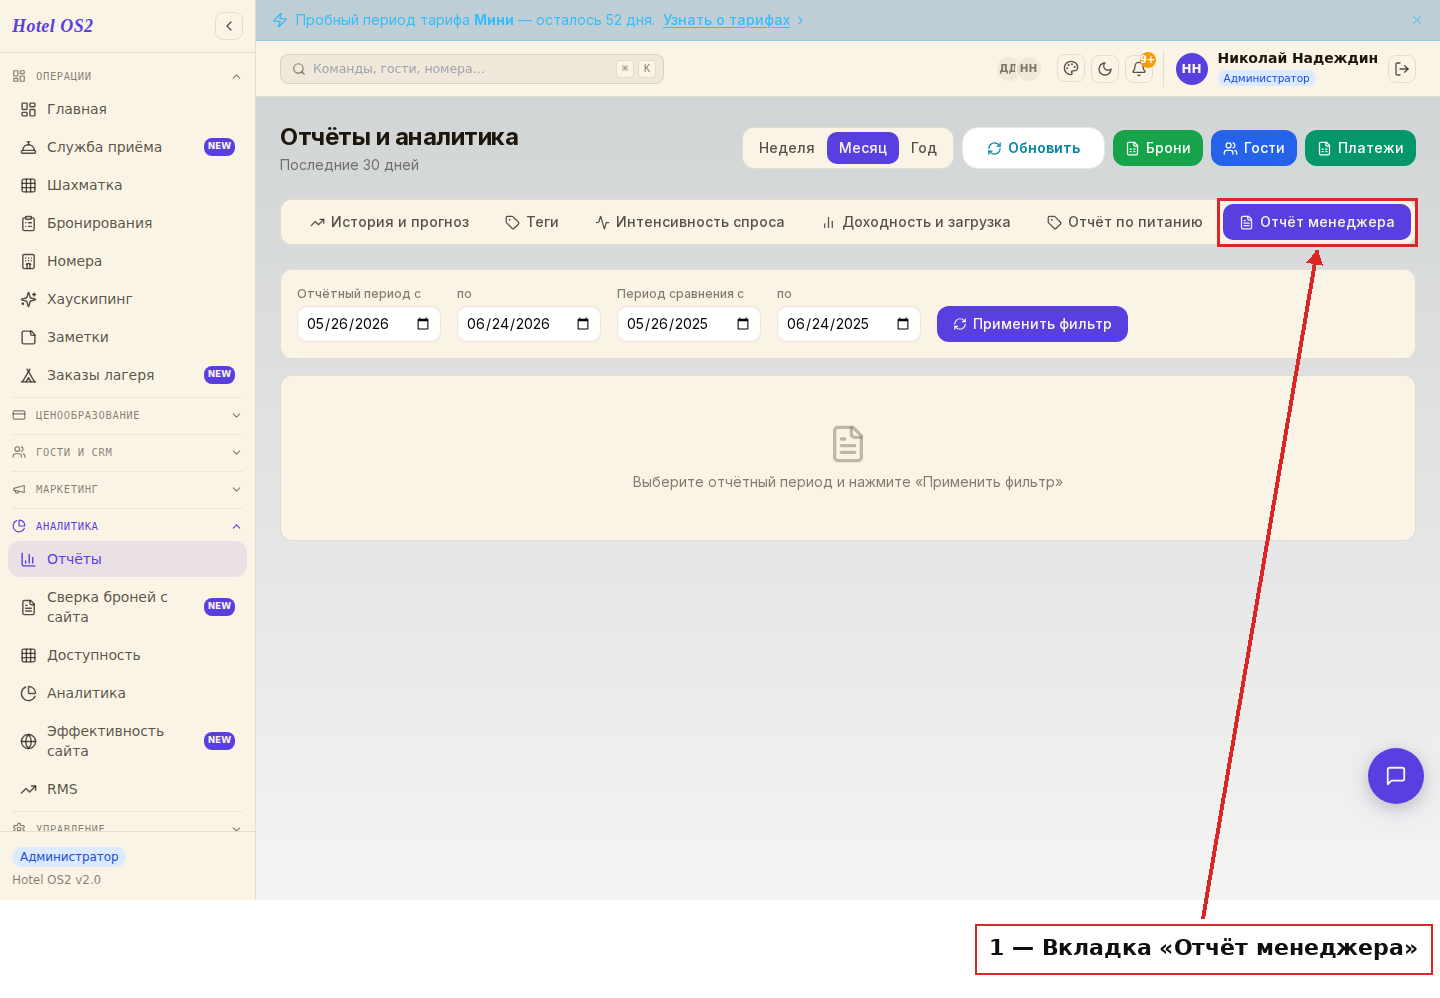
Task: Click Применить фильтр button
Action: click(x=1032, y=324)
